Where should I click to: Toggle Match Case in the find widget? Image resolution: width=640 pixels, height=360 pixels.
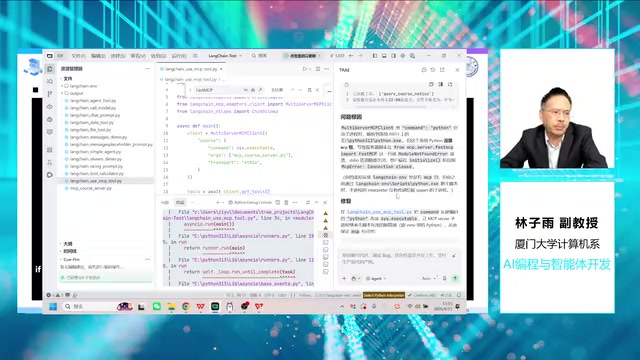(x=246, y=90)
